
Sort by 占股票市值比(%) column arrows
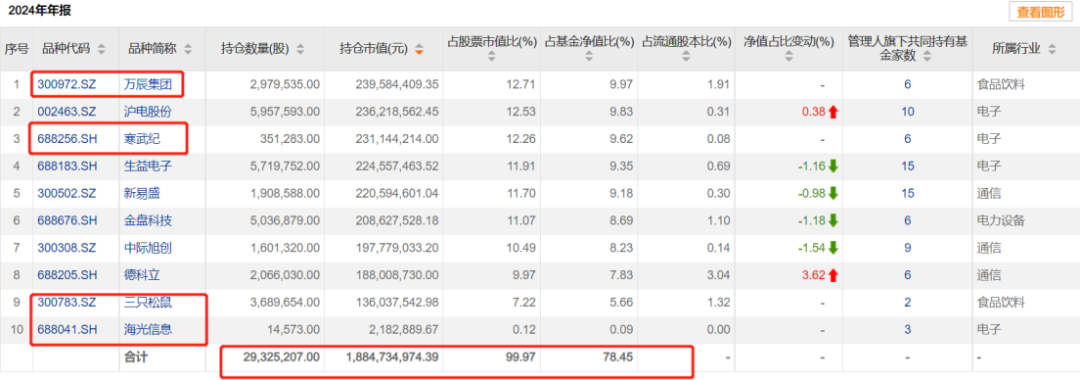tap(491, 56)
